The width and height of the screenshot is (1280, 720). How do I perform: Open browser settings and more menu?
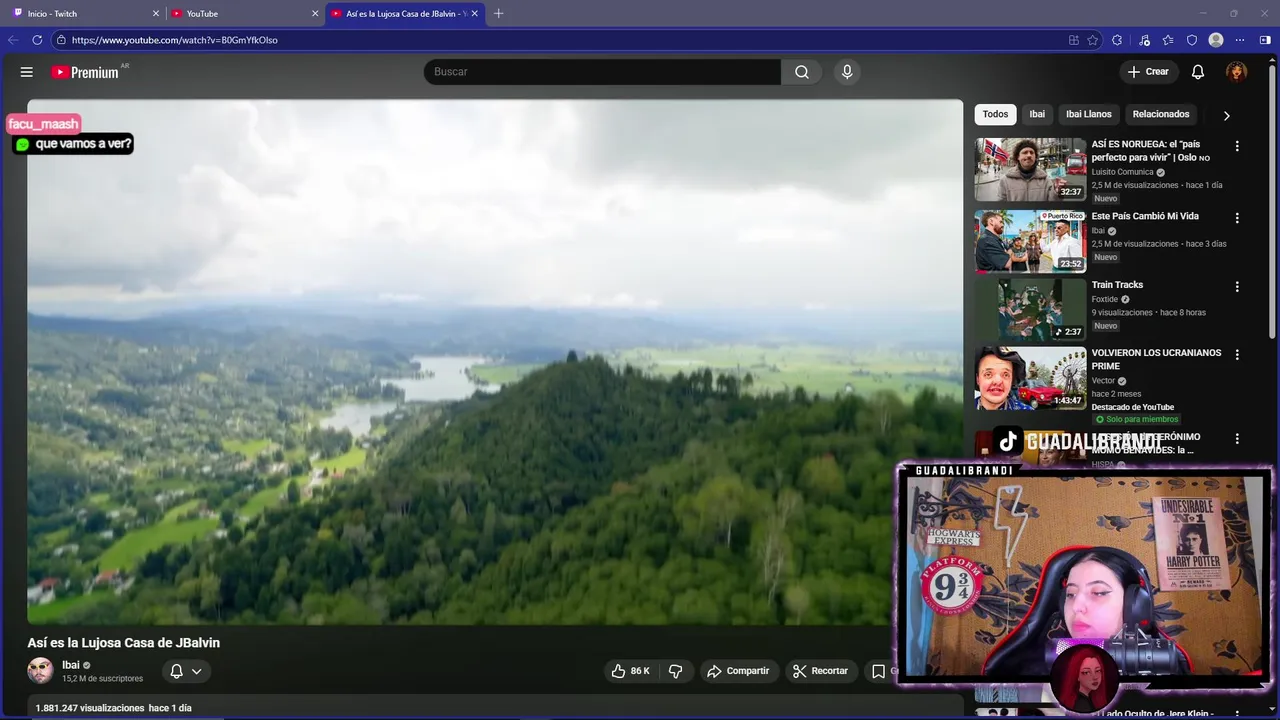click(x=1240, y=40)
